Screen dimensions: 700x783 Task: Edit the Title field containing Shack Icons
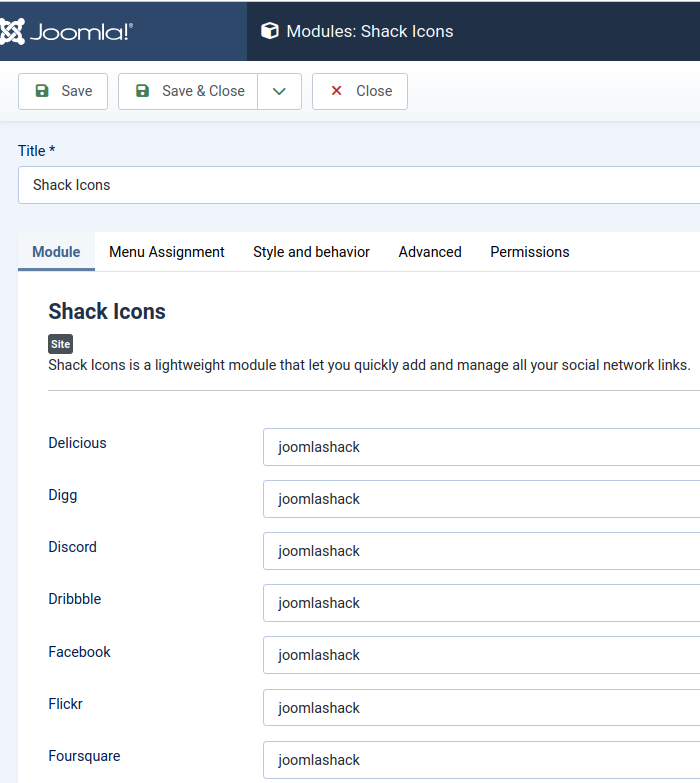359,185
